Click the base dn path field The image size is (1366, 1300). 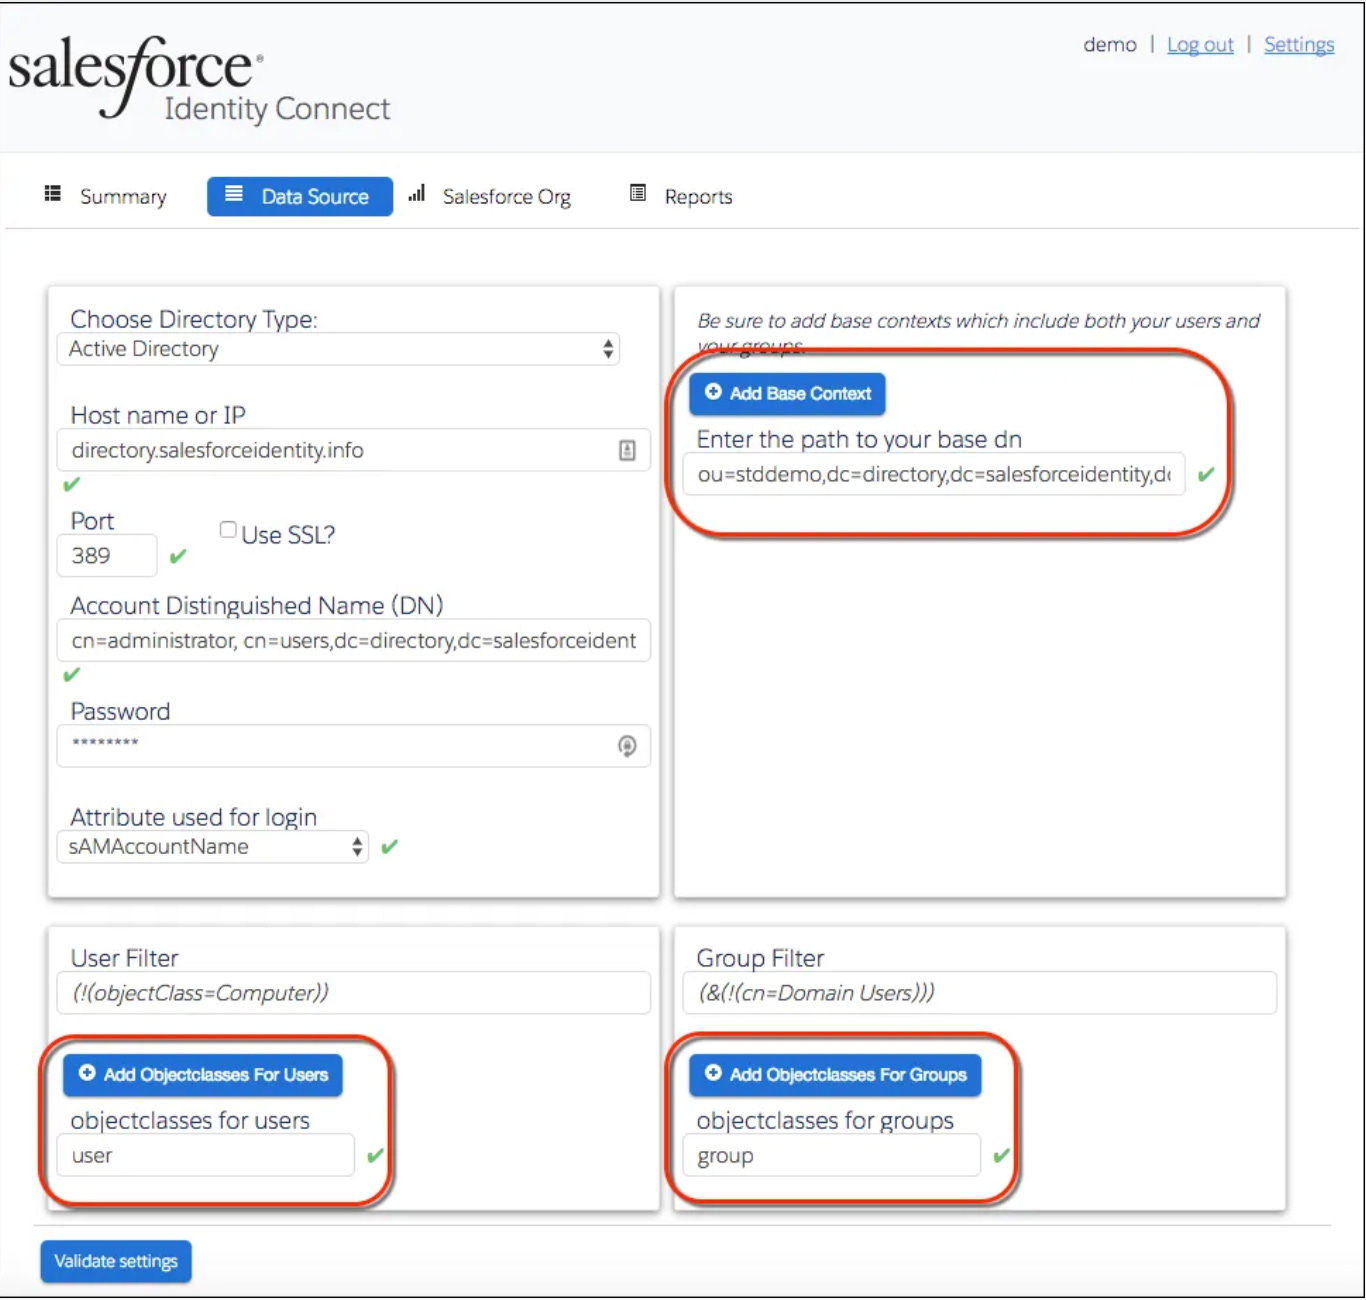(934, 474)
